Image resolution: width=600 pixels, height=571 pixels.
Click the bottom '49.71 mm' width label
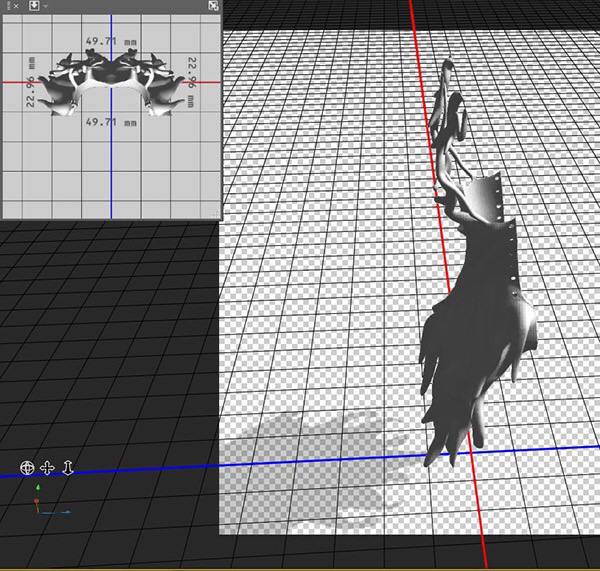(111, 122)
